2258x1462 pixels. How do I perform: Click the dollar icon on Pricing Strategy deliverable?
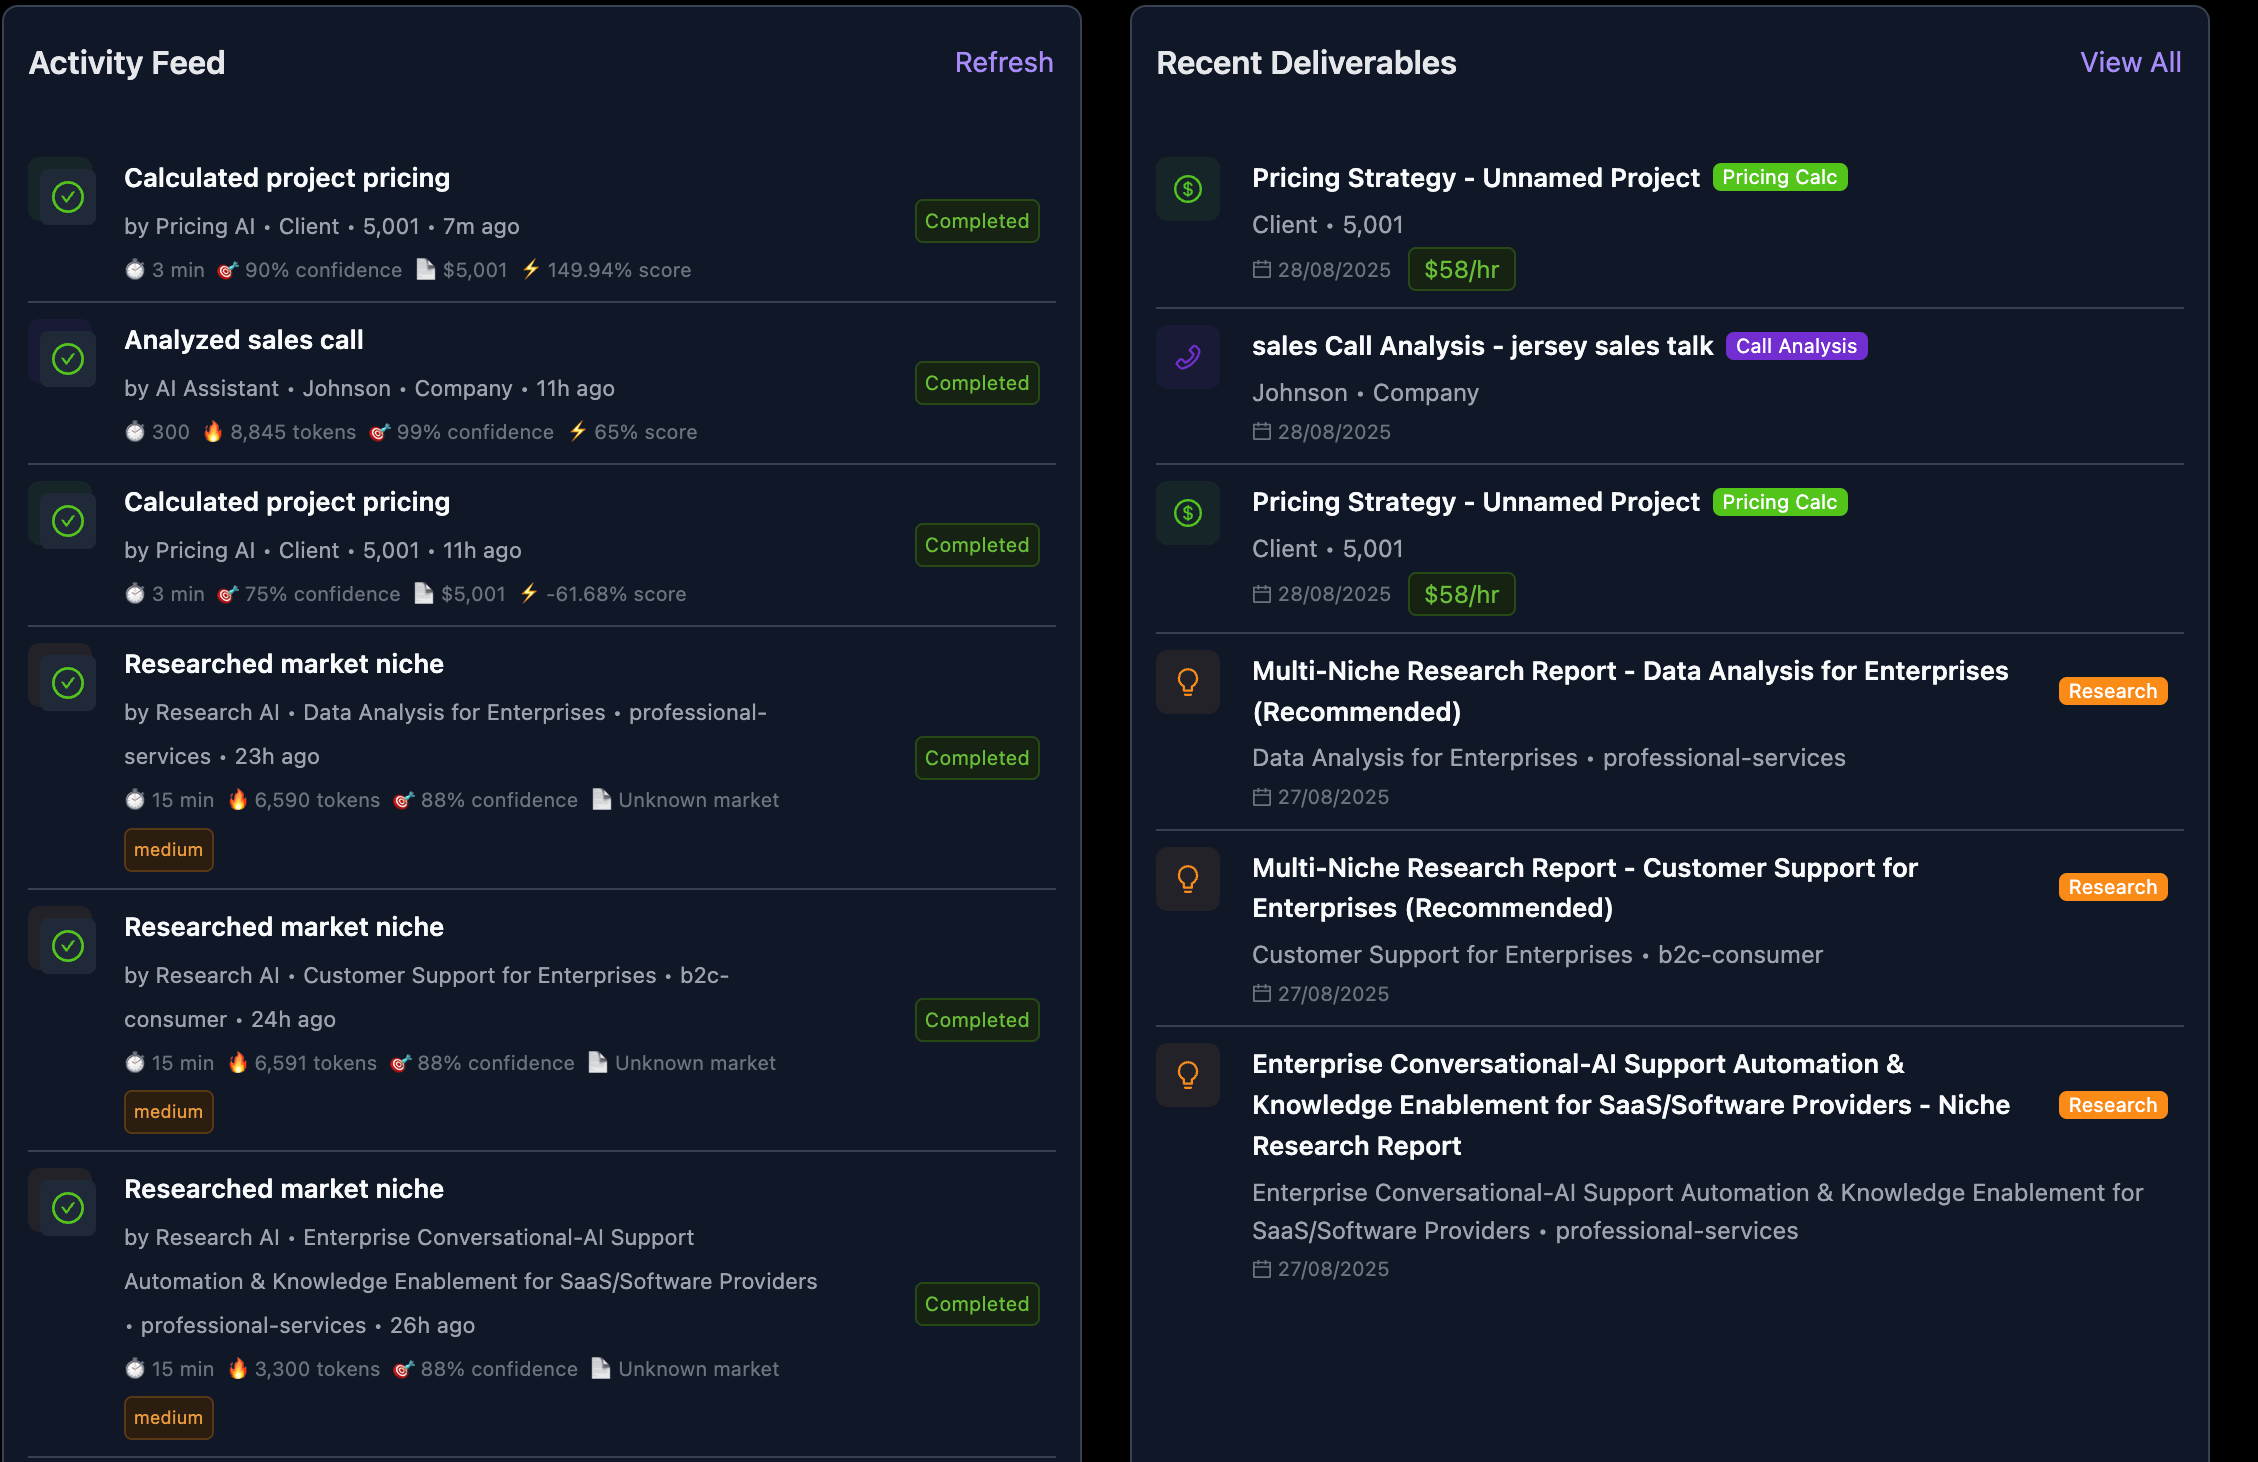pyautogui.click(x=1187, y=189)
